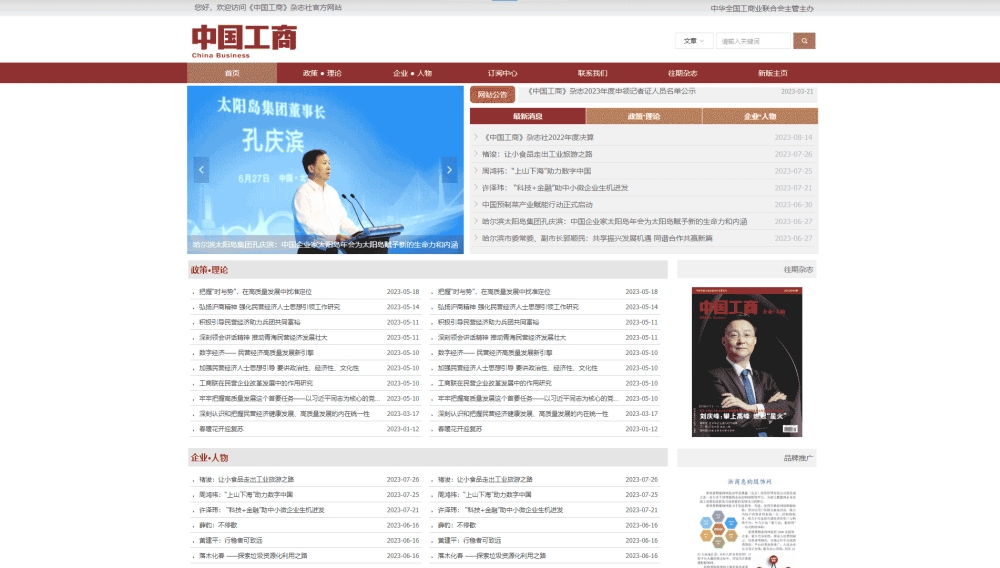Select the 企业·人物 tab above news list
This screenshot has width=1000, height=568.
click(x=760, y=116)
